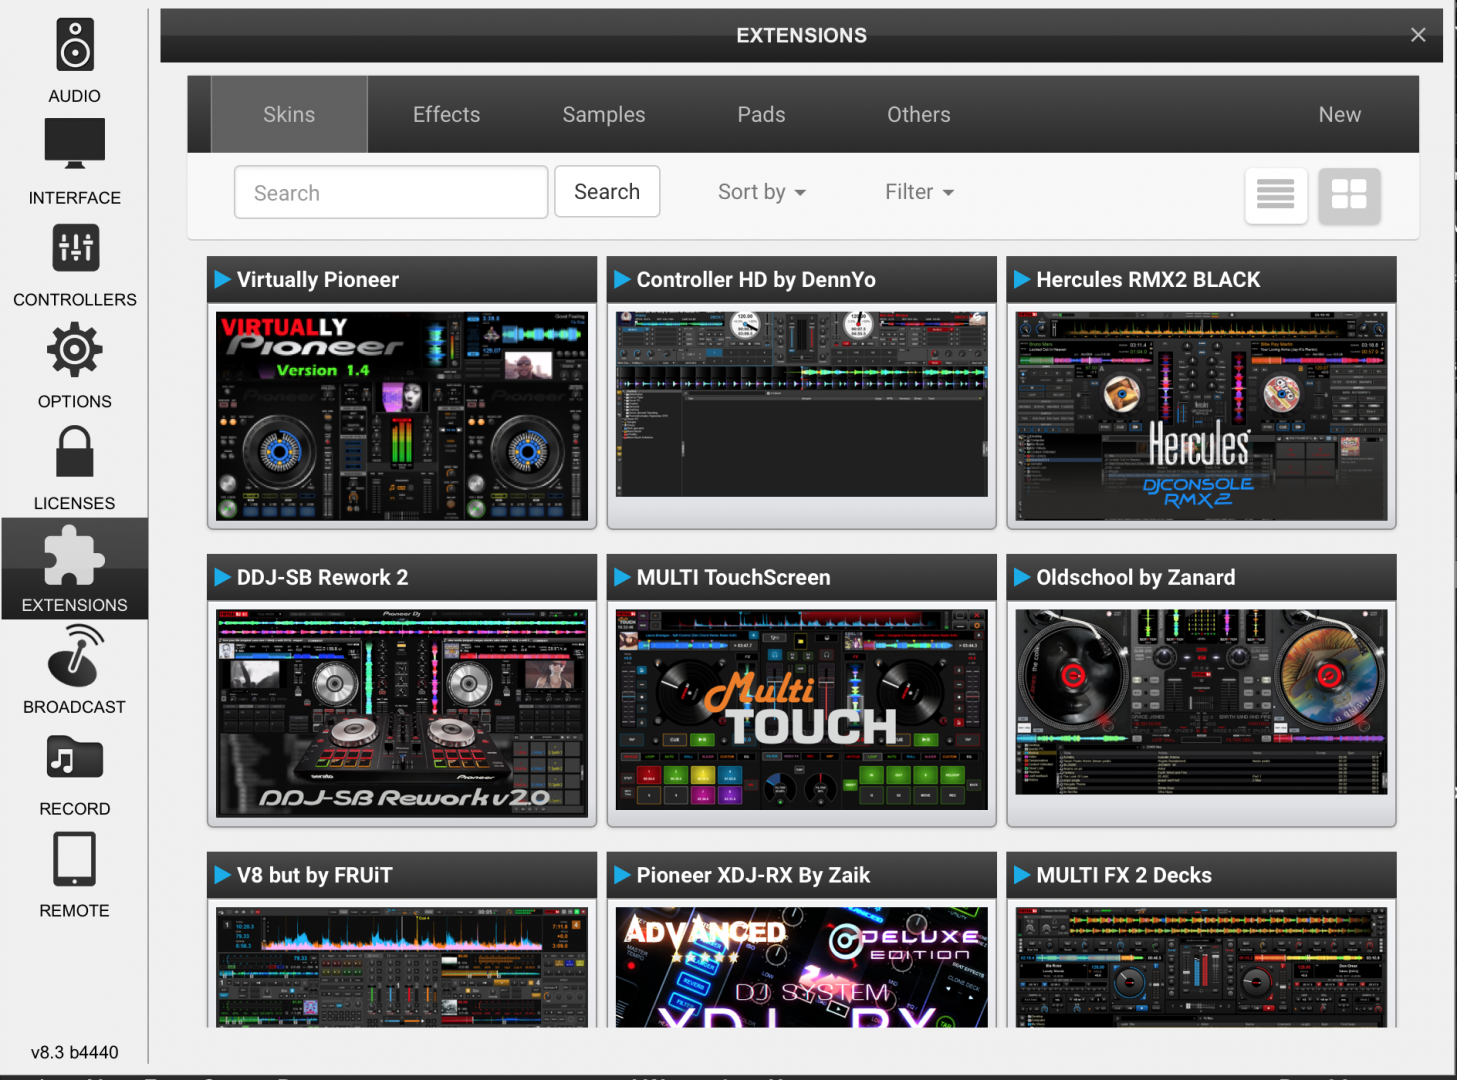
Task: Open Oldschool by Zanard skin preview
Action: point(1201,701)
